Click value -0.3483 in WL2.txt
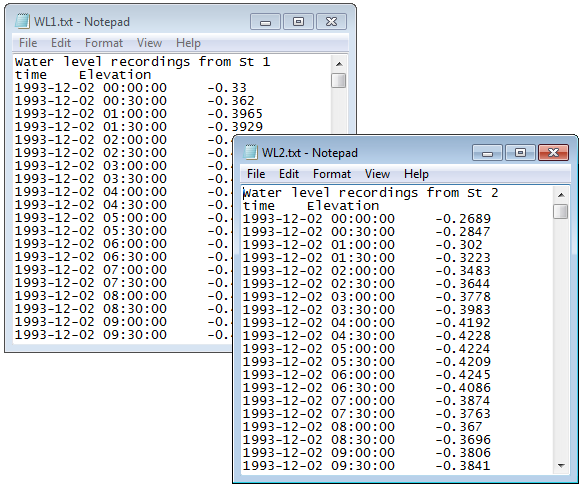Screen dimensions: 582x486 pos(463,271)
